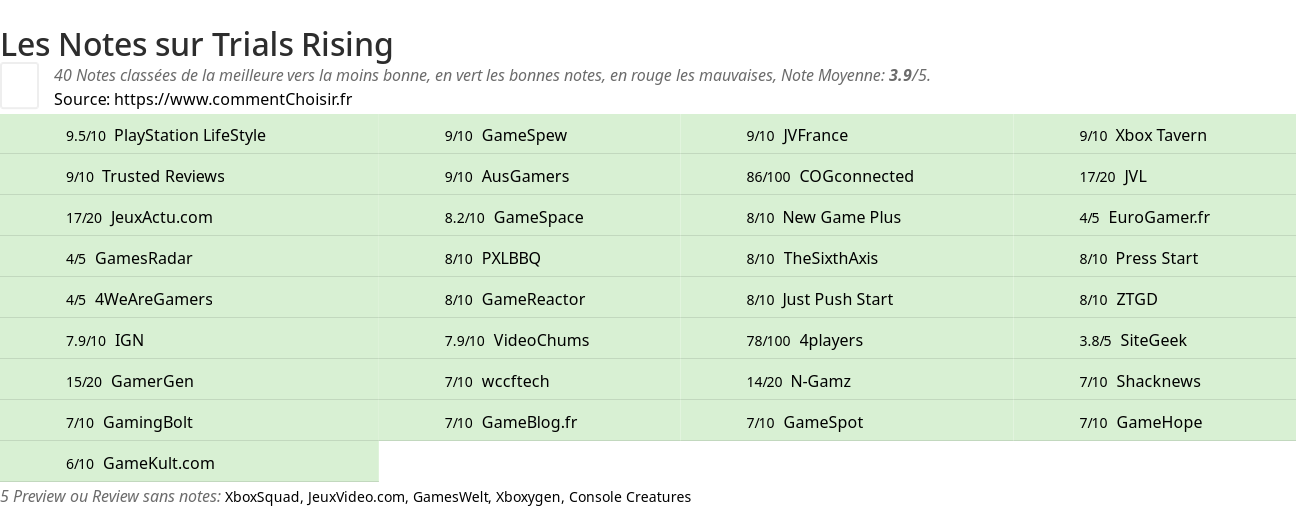Open the COGconnected review
The height and width of the screenshot is (507, 1296).
pos(856,176)
